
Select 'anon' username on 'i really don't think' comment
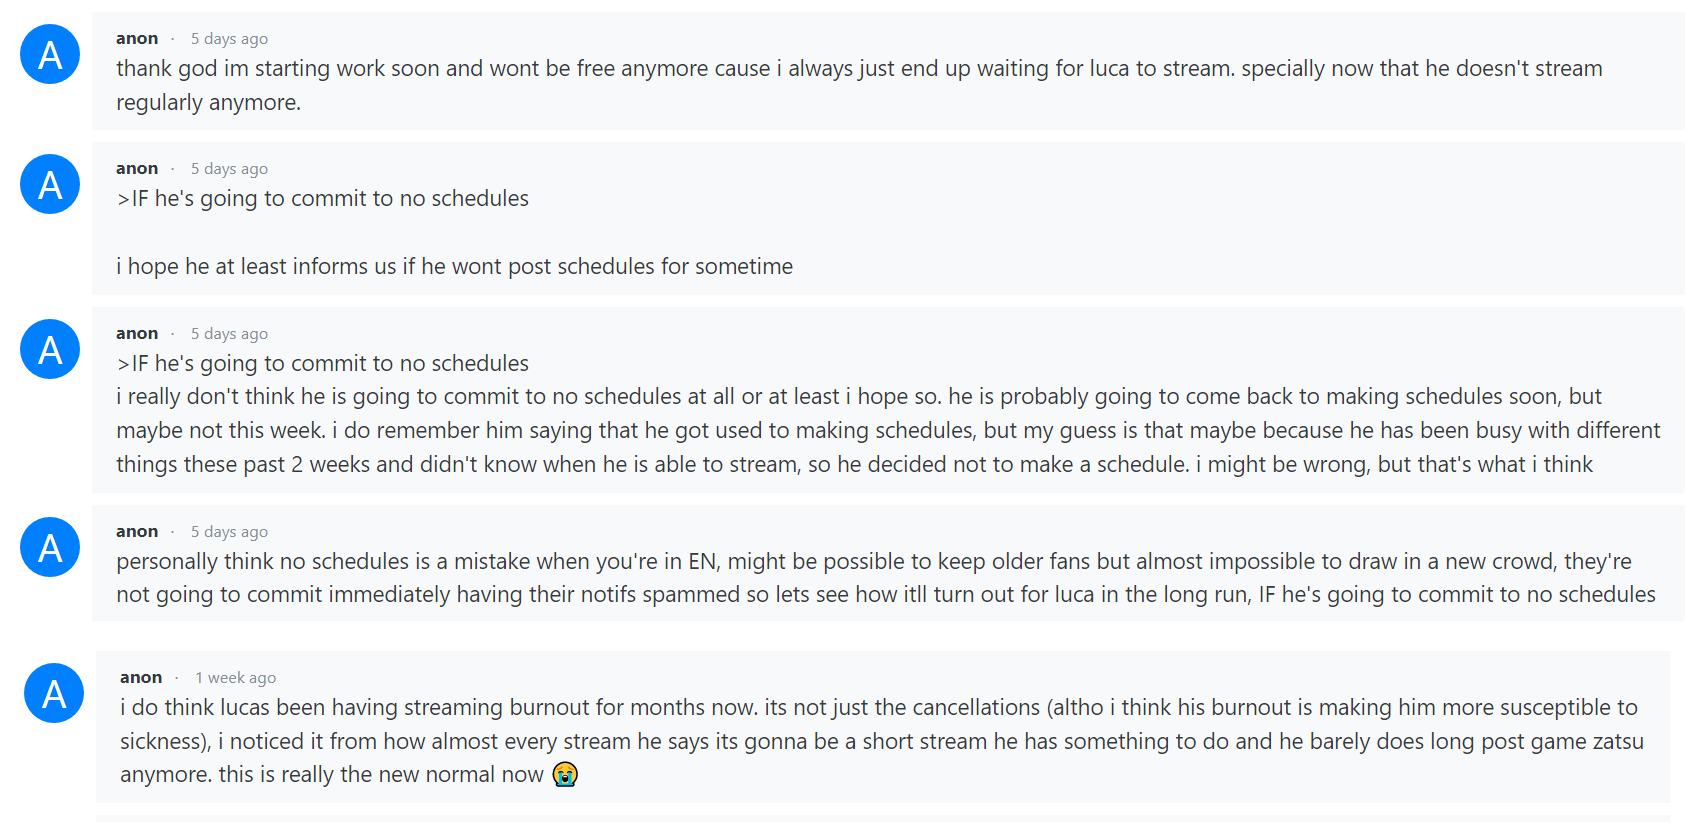pos(137,333)
